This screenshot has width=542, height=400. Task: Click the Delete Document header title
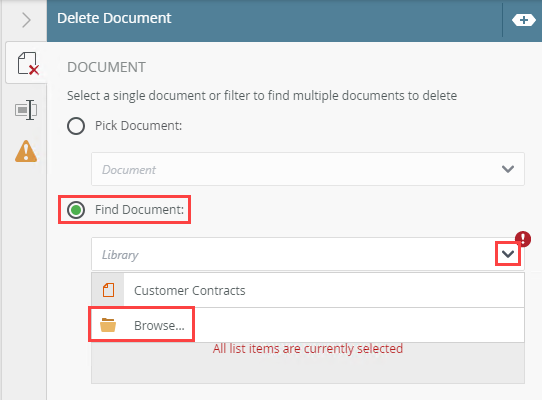[114, 18]
